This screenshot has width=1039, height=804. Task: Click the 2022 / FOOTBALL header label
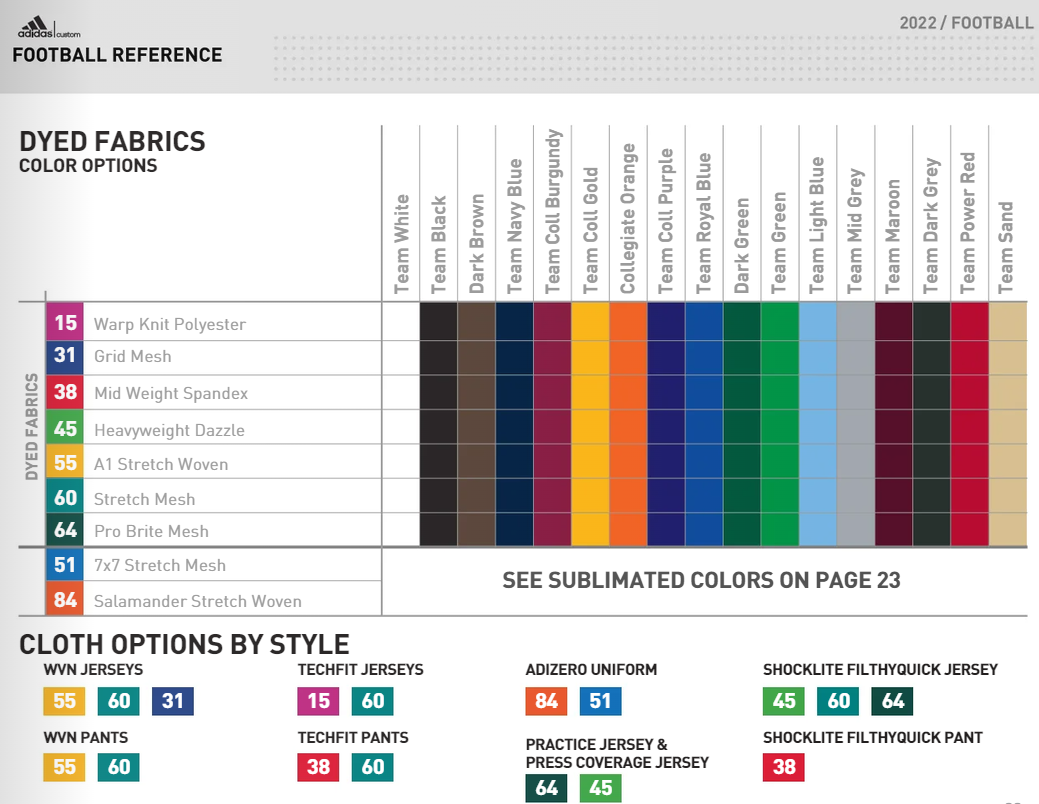coord(970,20)
